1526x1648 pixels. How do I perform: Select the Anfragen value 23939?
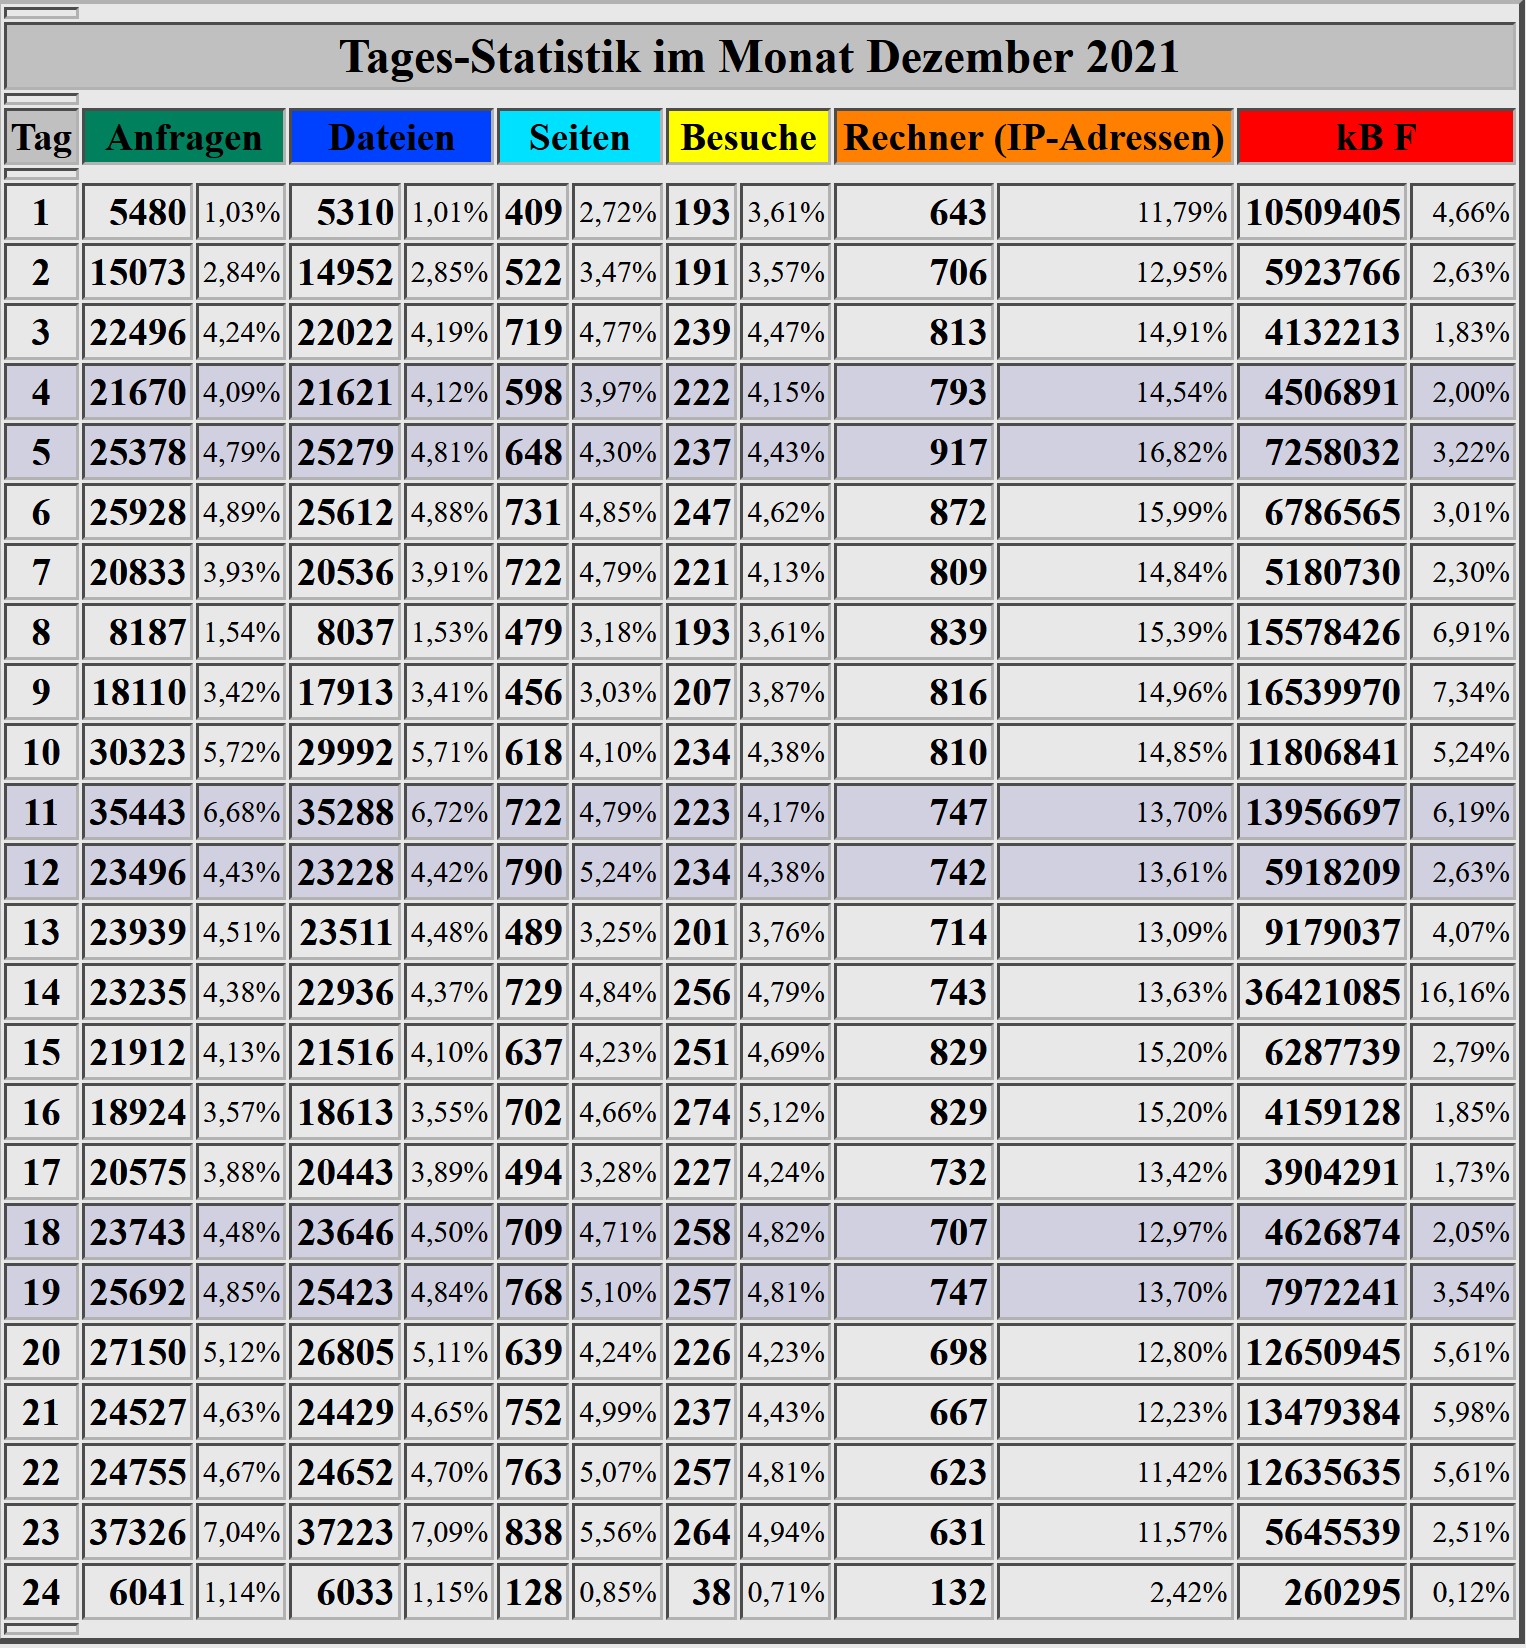(x=138, y=932)
